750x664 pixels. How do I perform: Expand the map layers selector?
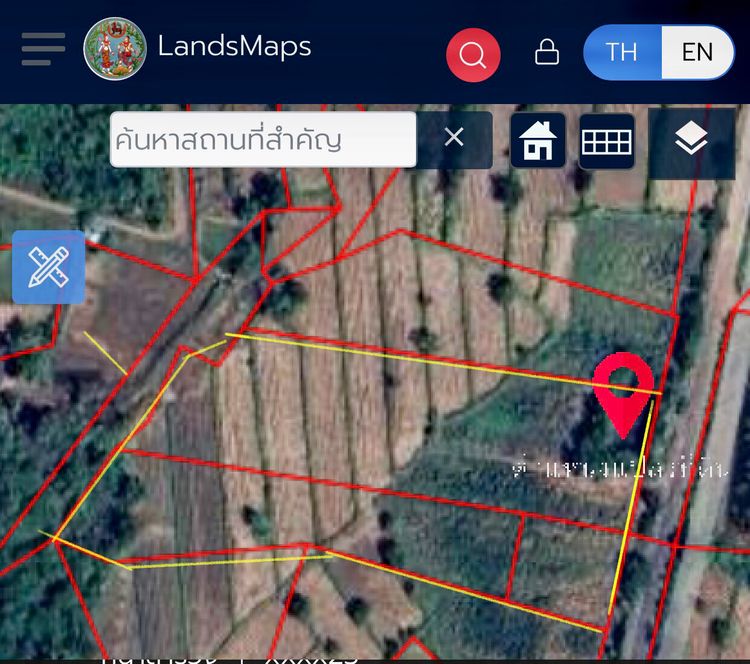691,142
